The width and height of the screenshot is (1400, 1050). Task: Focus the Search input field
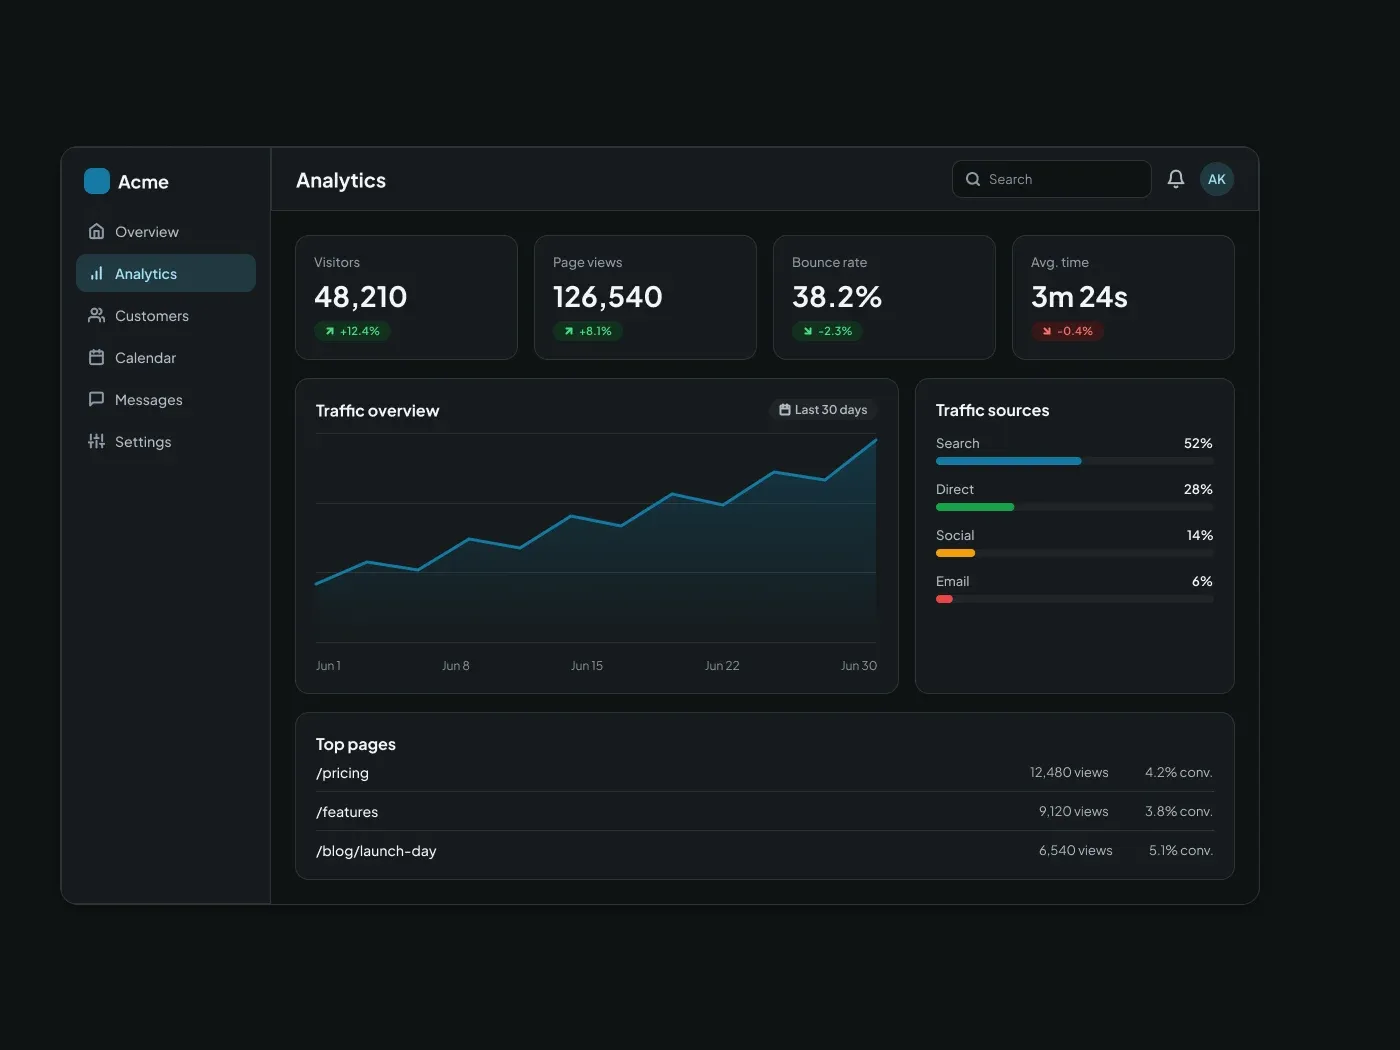(x=1051, y=179)
